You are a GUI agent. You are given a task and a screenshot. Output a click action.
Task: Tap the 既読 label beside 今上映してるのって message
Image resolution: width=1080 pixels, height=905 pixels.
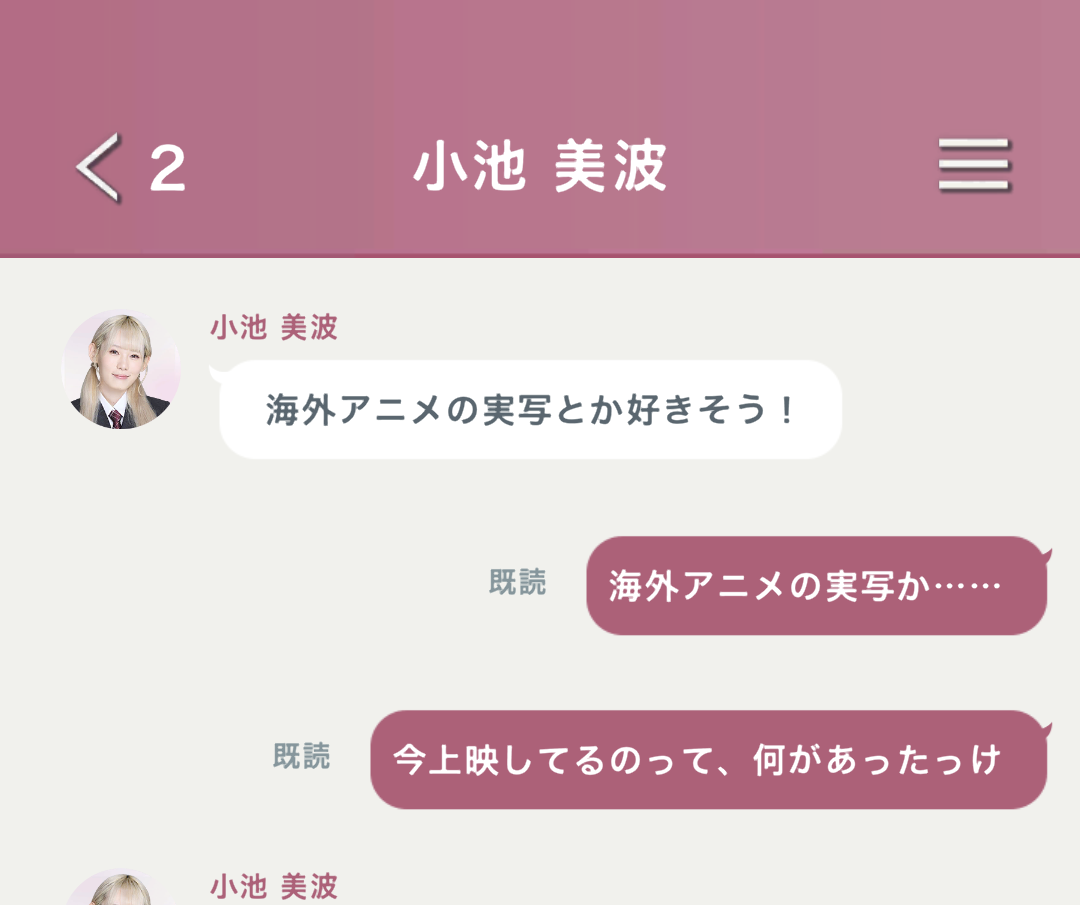click(x=301, y=756)
